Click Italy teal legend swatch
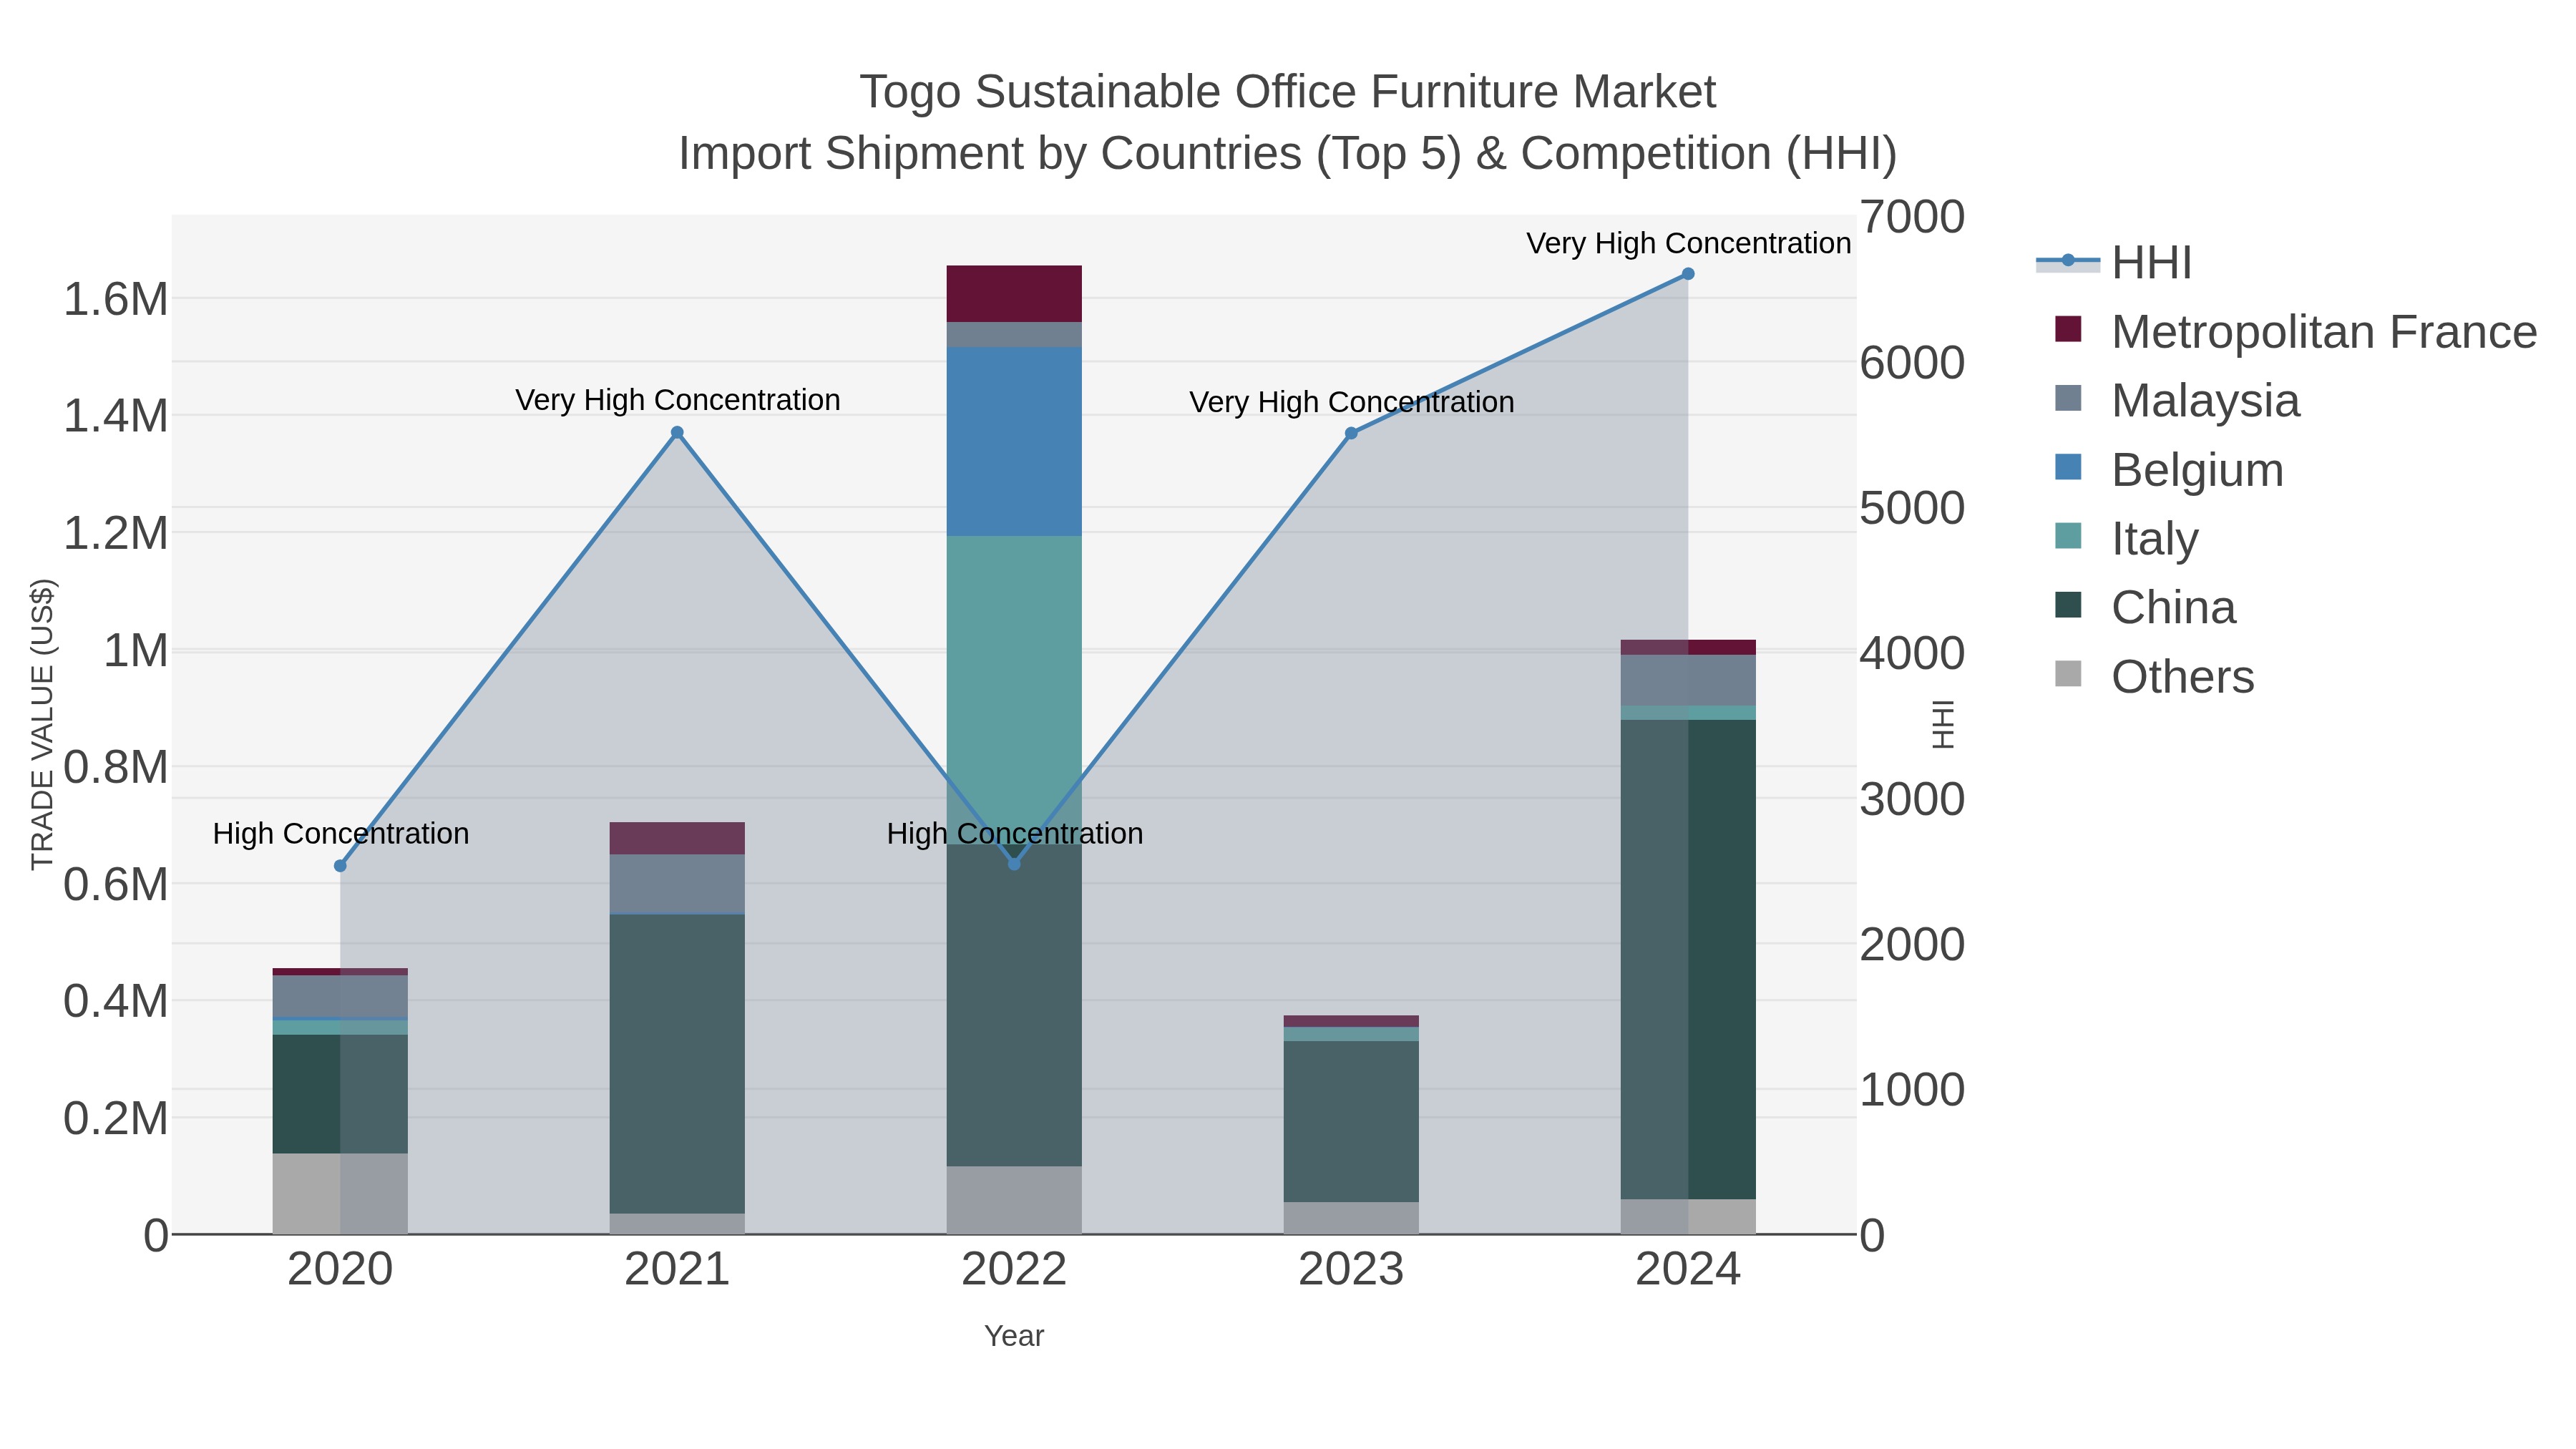The height and width of the screenshot is (1449, 2576). [2068, 536]
